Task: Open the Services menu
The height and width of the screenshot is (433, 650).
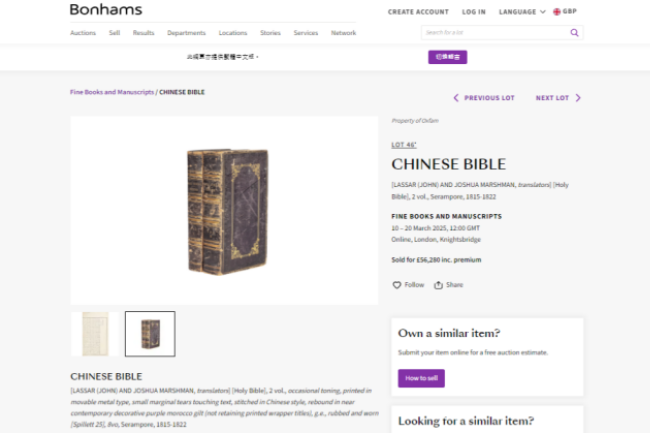Action: [306, 33]
